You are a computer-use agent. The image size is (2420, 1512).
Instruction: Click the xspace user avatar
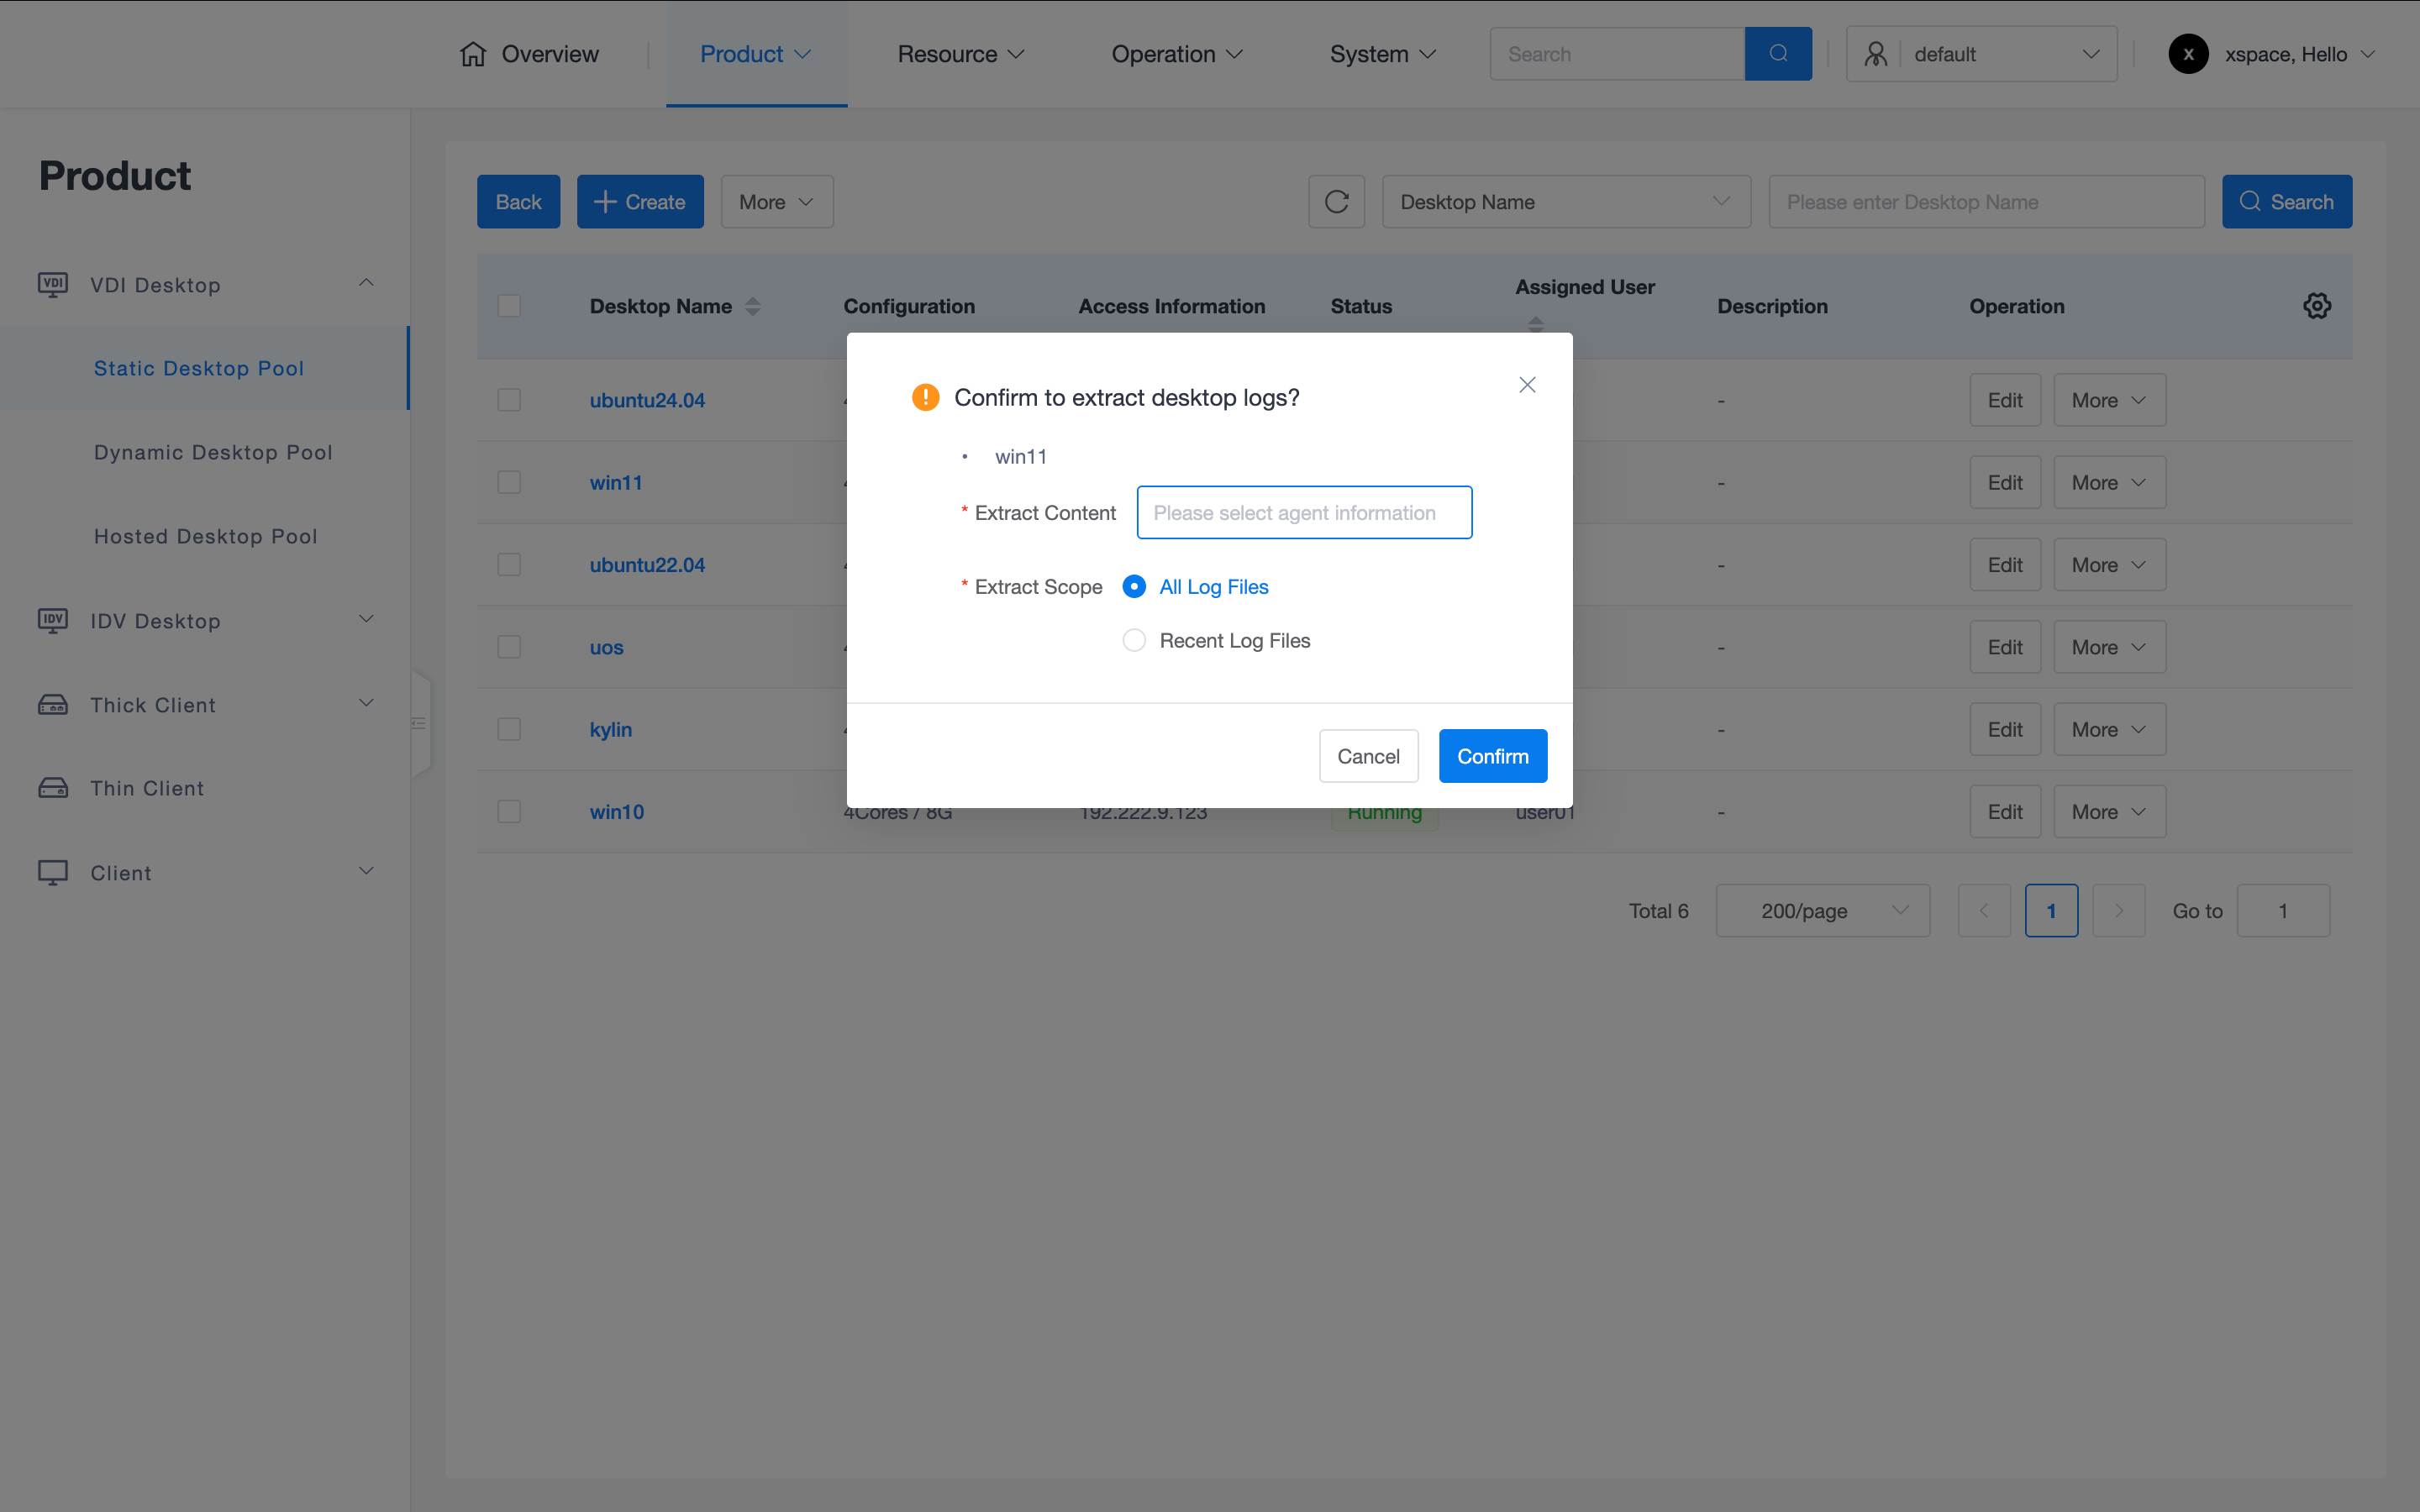[x=2187, y=54]
